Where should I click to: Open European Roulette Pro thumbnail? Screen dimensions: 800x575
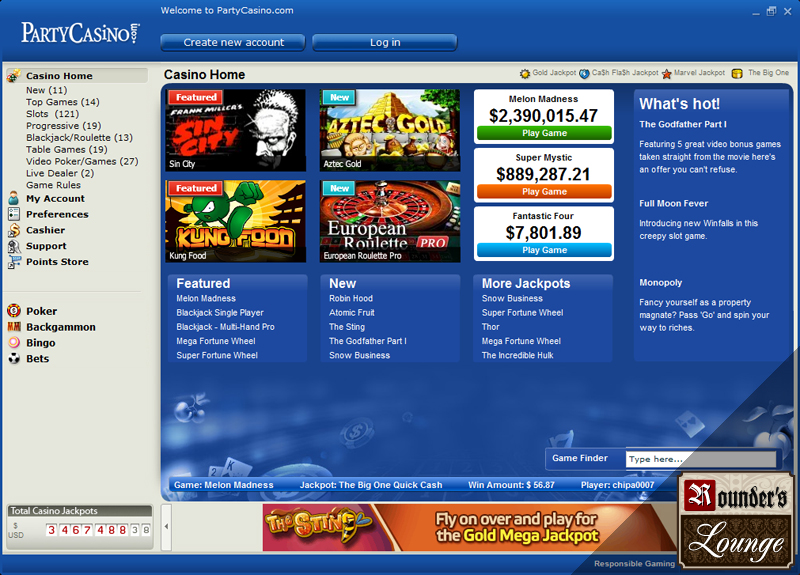click(390, 221)
